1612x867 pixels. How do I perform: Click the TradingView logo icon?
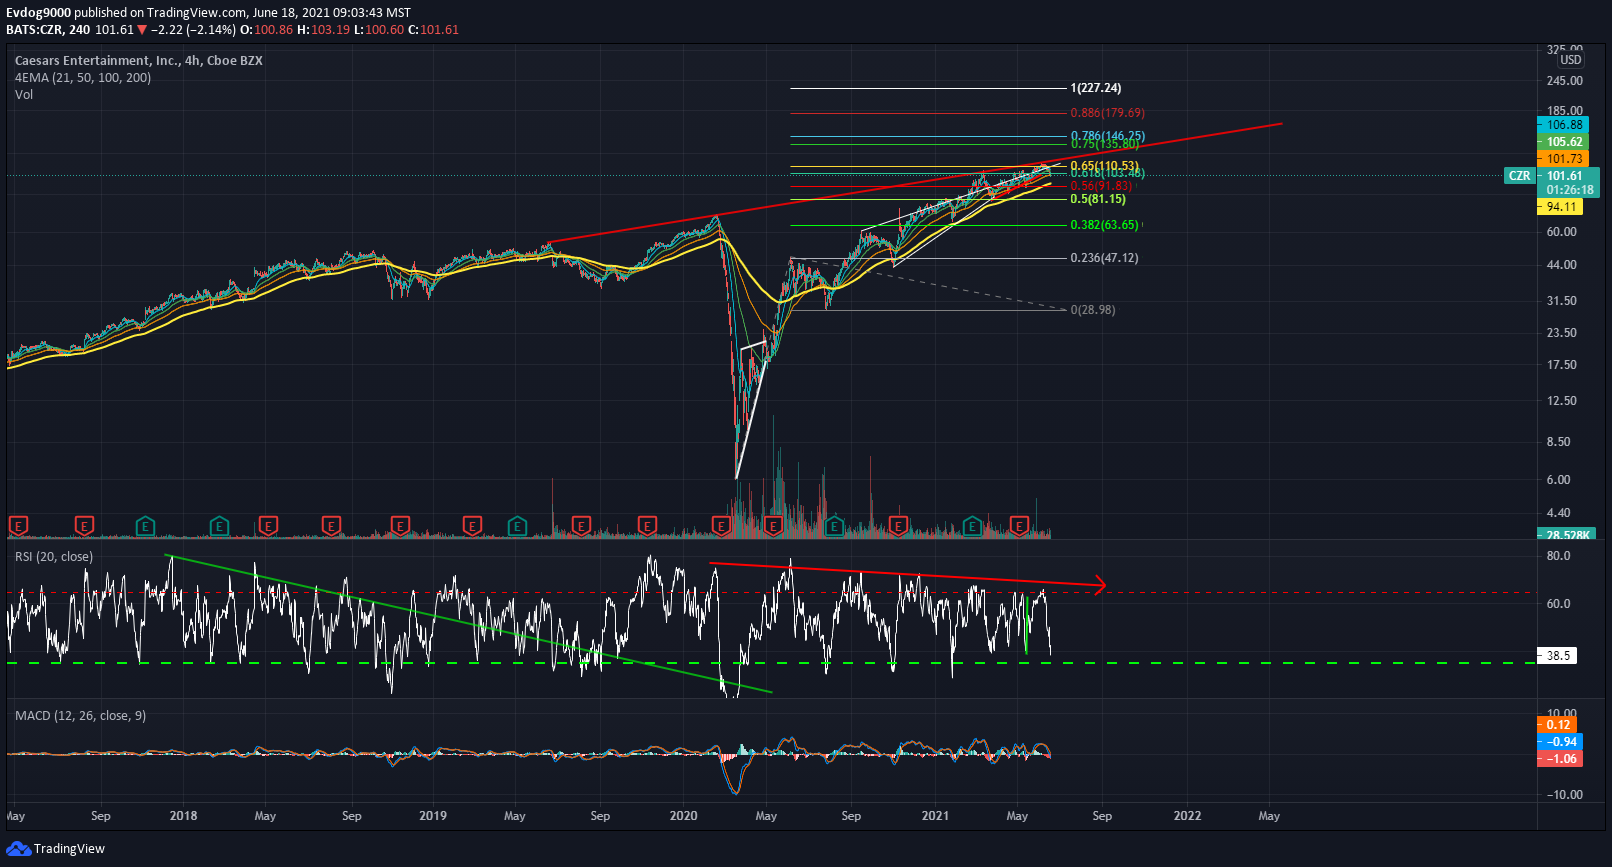pos(19,848)
